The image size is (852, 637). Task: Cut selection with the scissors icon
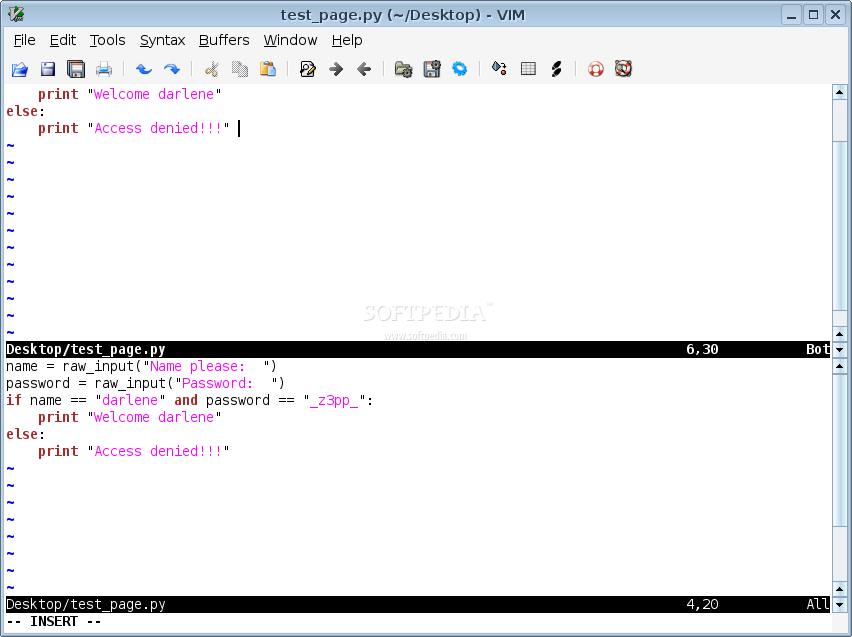point(211,69)
